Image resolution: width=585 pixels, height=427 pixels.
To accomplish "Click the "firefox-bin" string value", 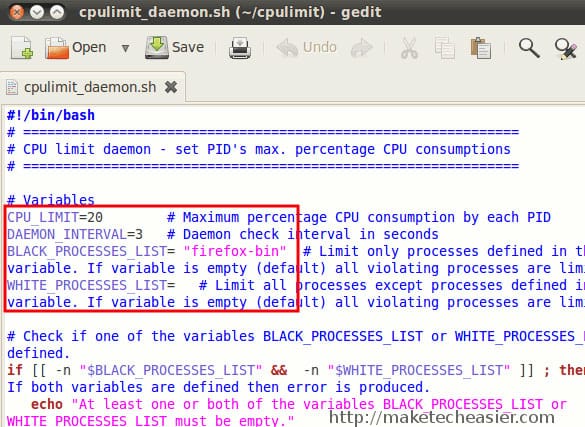I will (x=235, y=251).
